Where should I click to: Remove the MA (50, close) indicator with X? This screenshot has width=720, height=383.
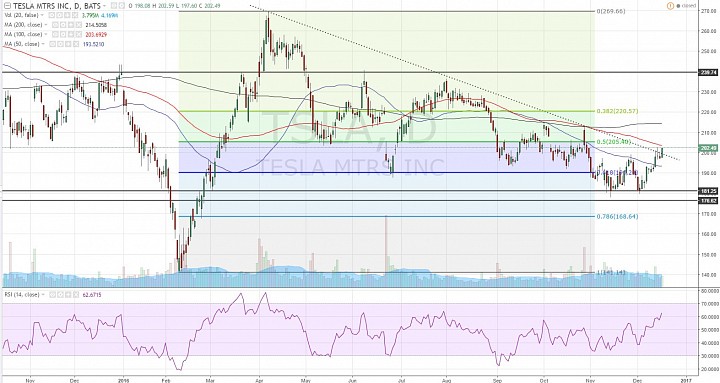click(76, 44)
